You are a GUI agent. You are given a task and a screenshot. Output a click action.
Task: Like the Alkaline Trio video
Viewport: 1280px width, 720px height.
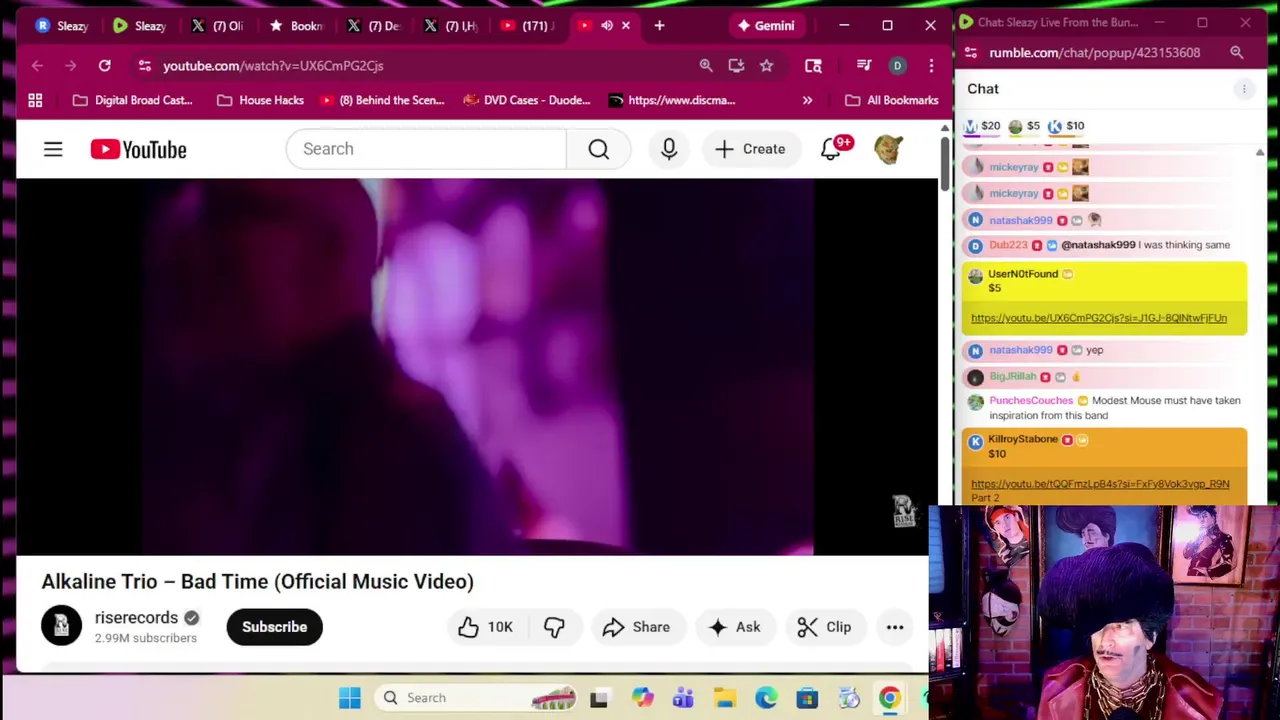[486, 627]
